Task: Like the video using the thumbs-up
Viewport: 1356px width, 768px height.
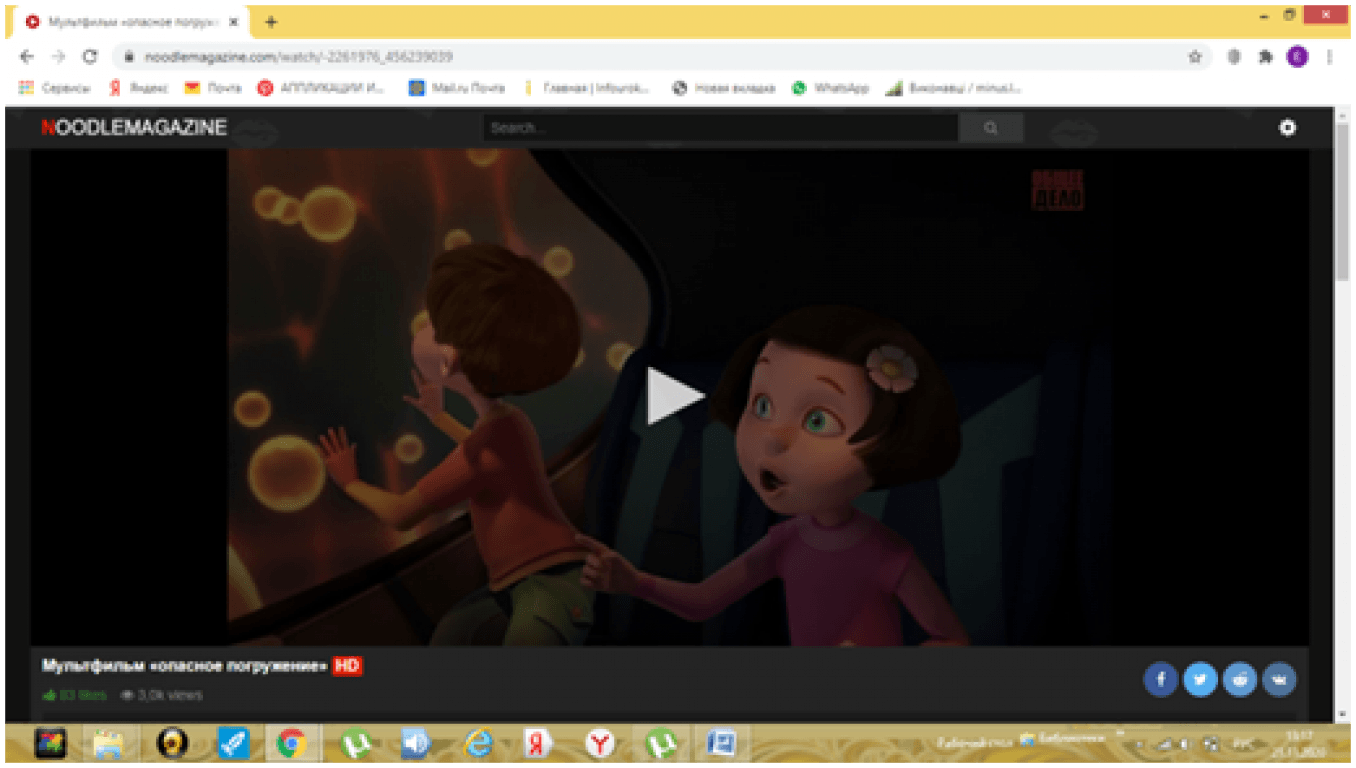Action: coord(49,695)
